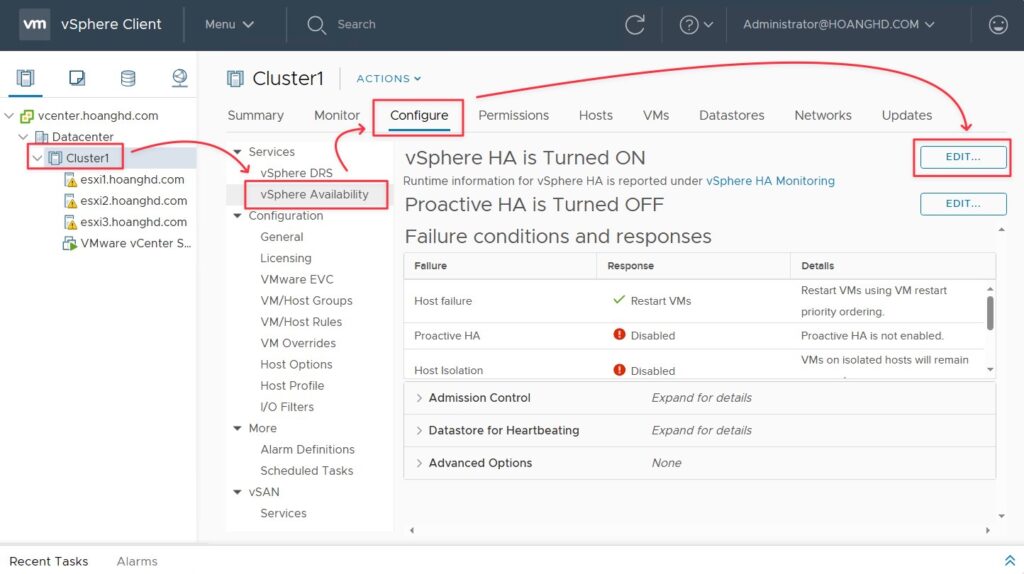Click esxi2 host warning icon
This screenshot has width=1024, height=574.
(x=70, y=201)
